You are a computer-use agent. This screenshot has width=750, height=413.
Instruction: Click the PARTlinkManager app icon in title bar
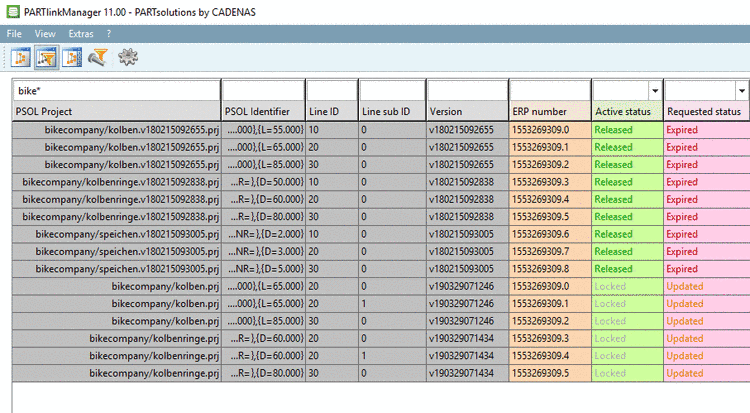pos(13,12)
